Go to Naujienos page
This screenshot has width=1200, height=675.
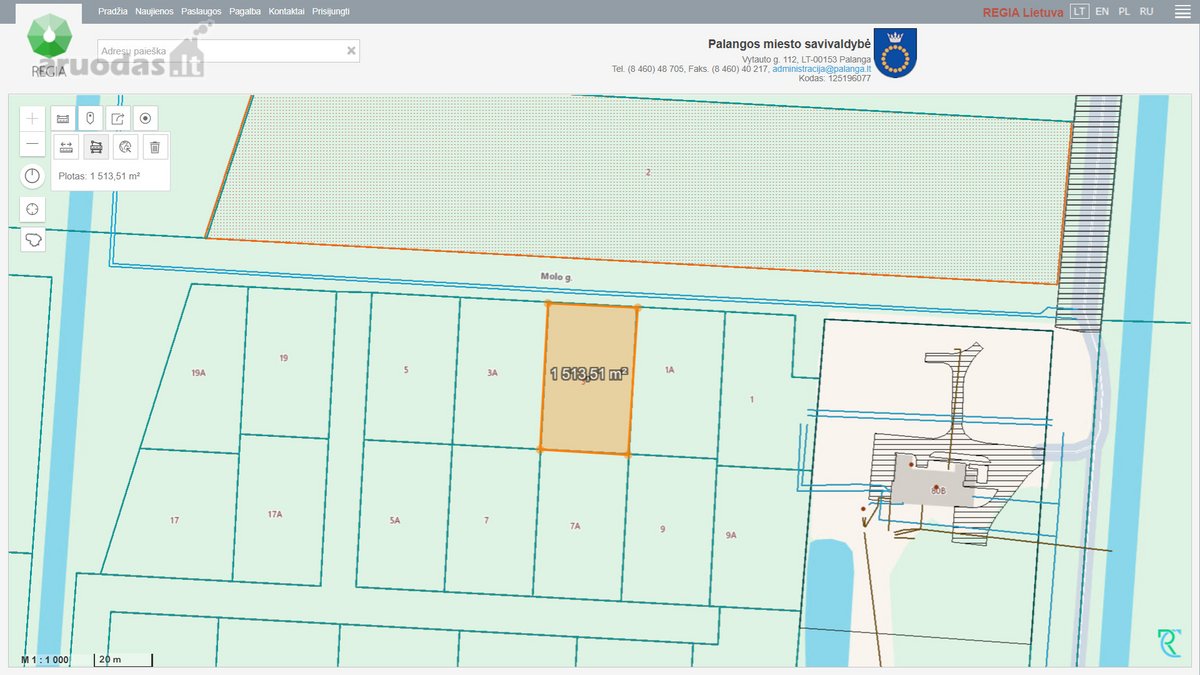154,11
